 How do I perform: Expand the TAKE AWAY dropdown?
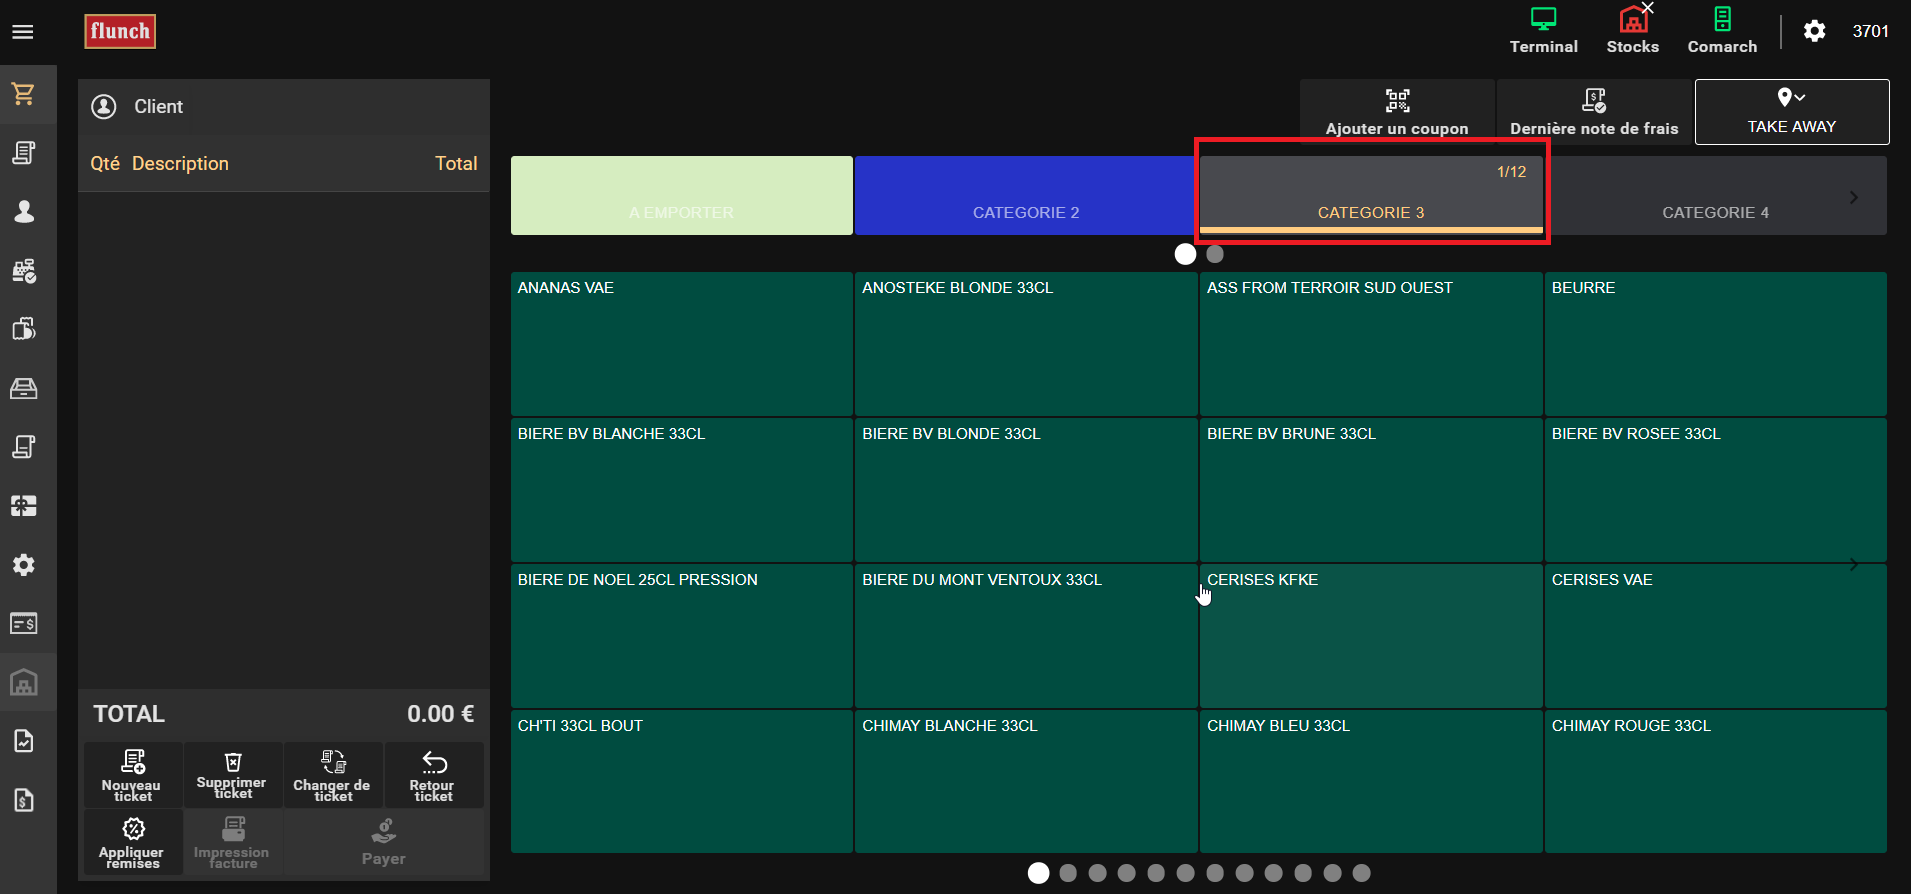1791,111
